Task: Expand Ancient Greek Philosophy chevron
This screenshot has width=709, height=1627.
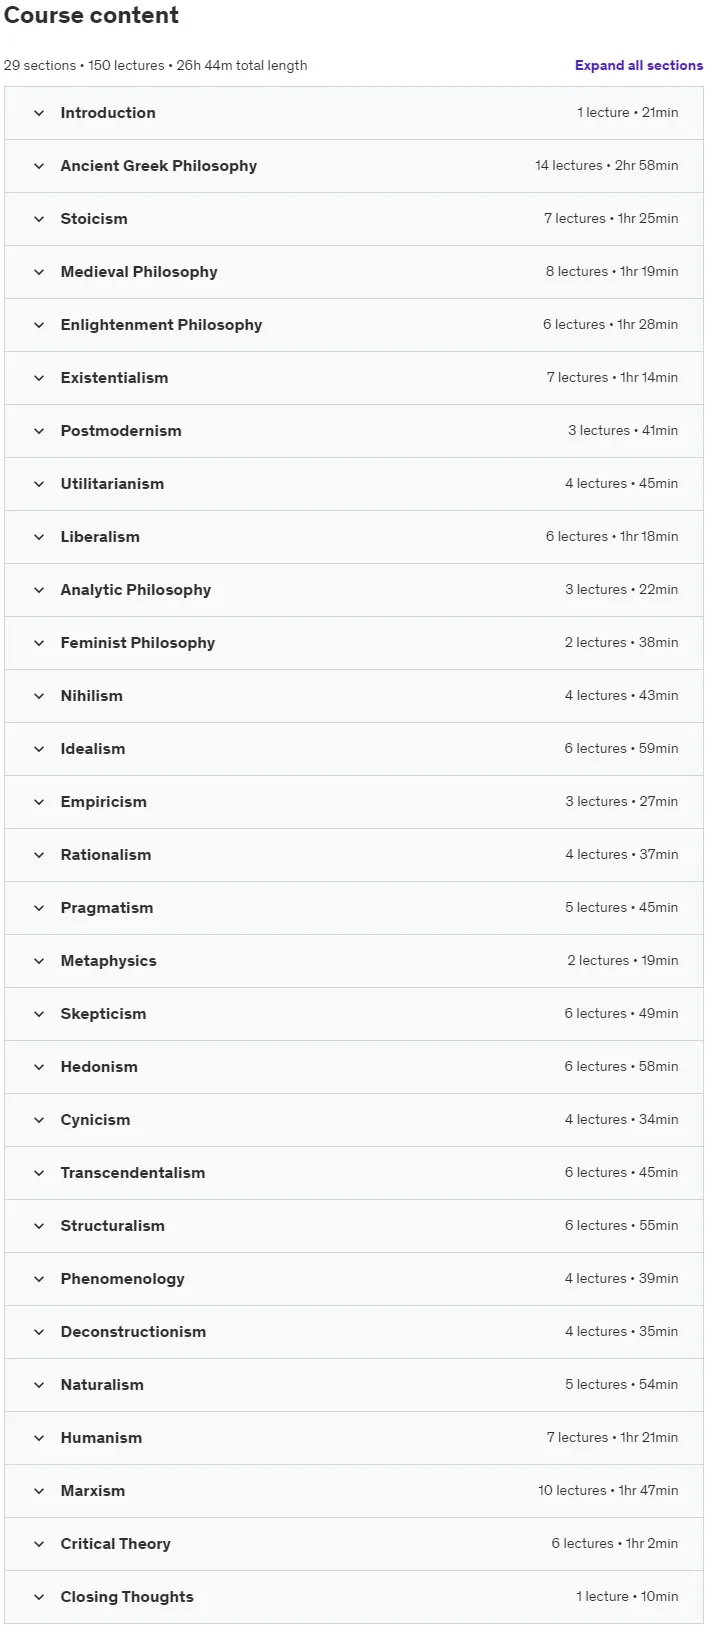Action: [39, 166]
